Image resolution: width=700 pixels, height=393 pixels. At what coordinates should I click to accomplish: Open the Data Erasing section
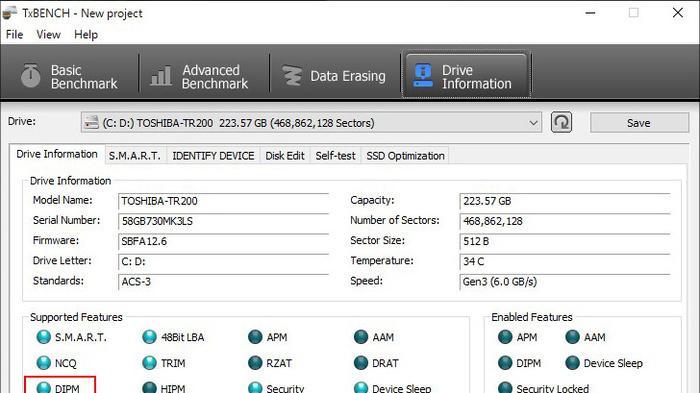pyautogui.click(x=334, y=76)
